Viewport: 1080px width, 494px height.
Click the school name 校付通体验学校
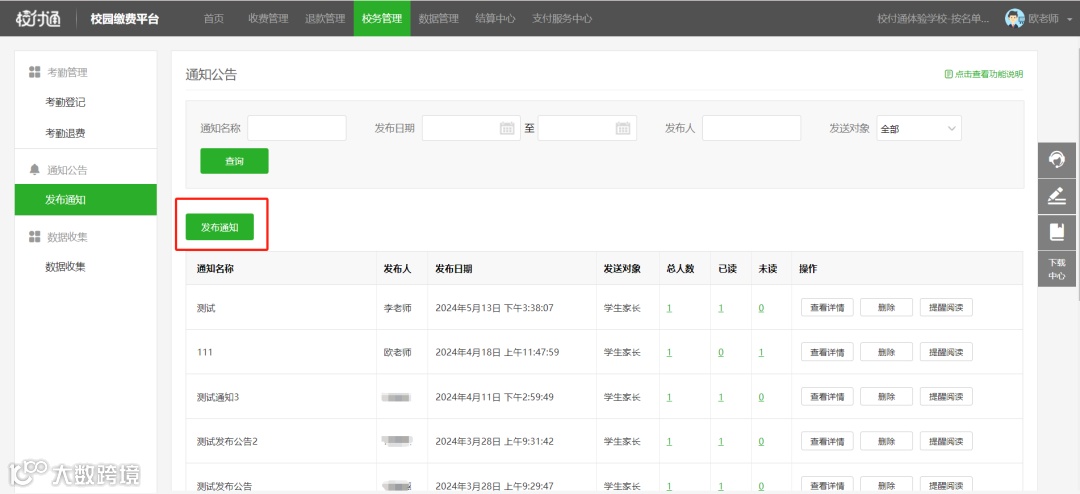coord(933,19)
